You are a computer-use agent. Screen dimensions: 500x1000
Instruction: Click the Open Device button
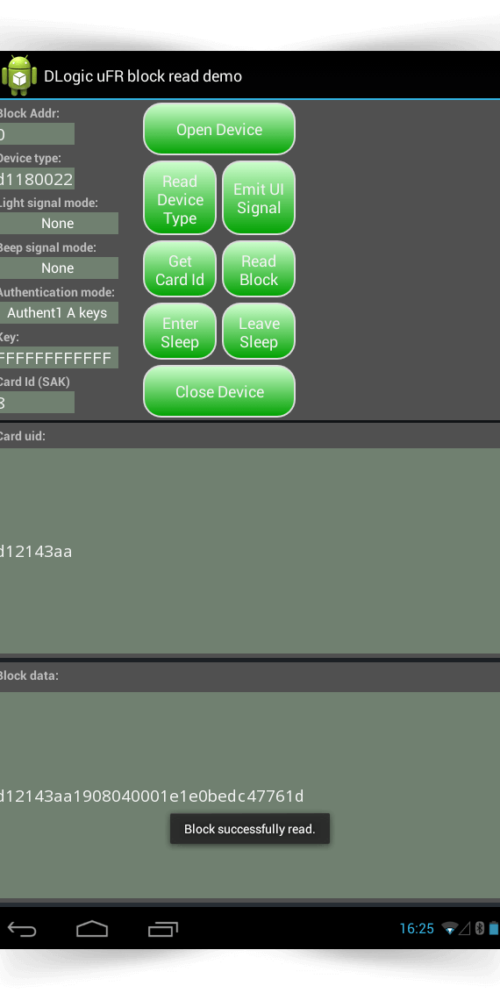[219, 129]
